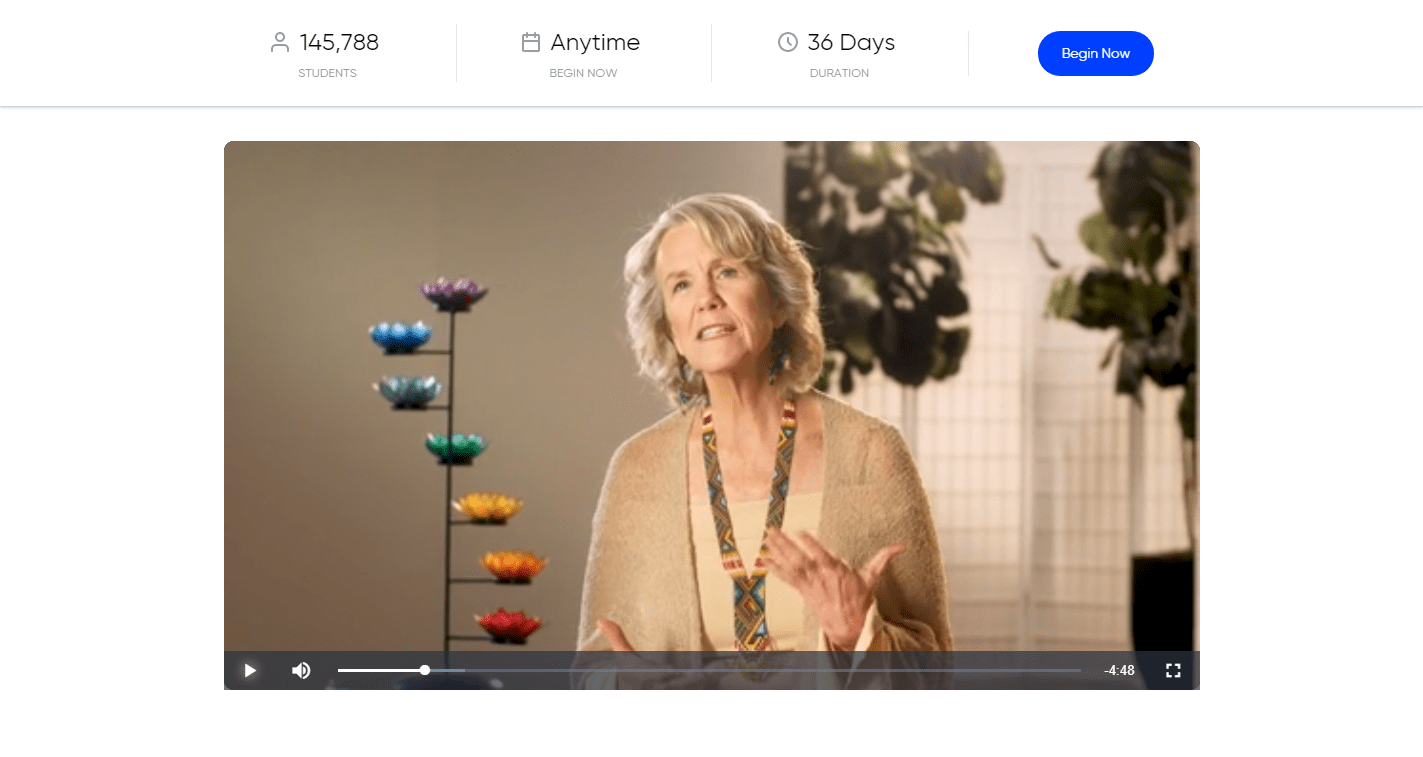This screenshot has width=1423, height=757.
Task: Click the DURATION label
Action: point(839,73)
